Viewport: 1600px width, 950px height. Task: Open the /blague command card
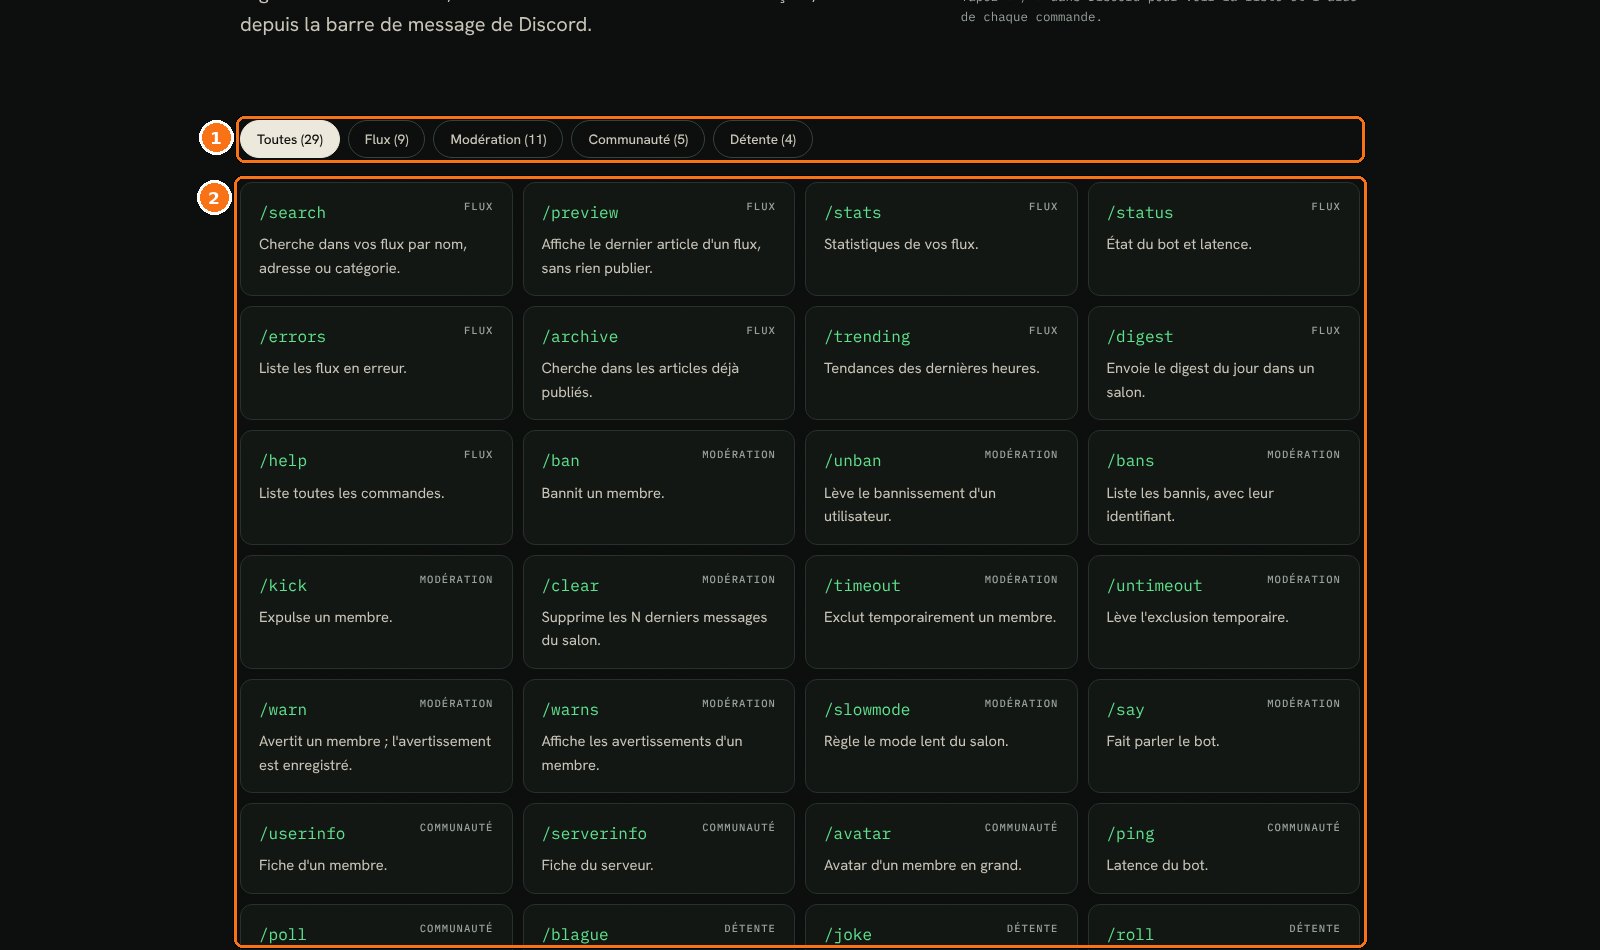tap(659, 927)
